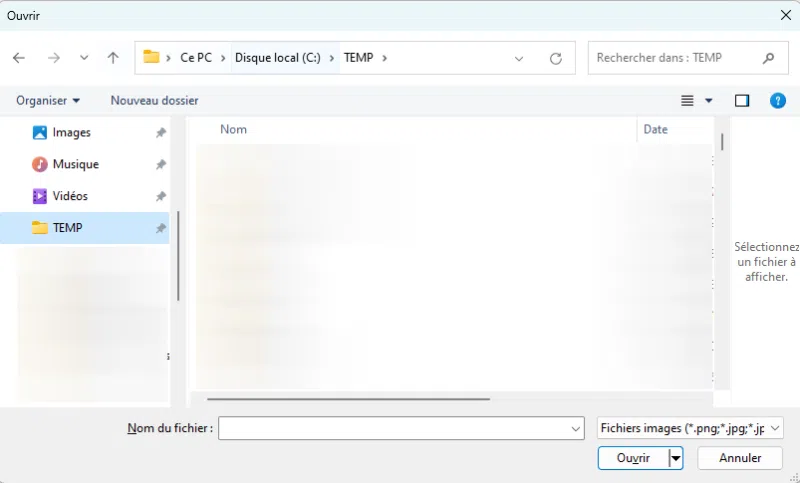Click the Ouvrir button
800x483 pixels.
point(633,458)
